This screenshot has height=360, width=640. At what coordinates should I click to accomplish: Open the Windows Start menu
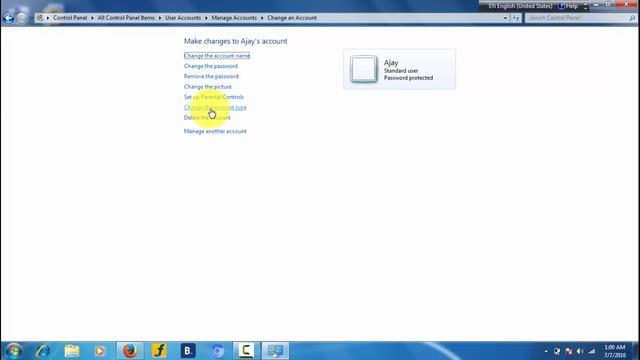(x=13, y=351)
